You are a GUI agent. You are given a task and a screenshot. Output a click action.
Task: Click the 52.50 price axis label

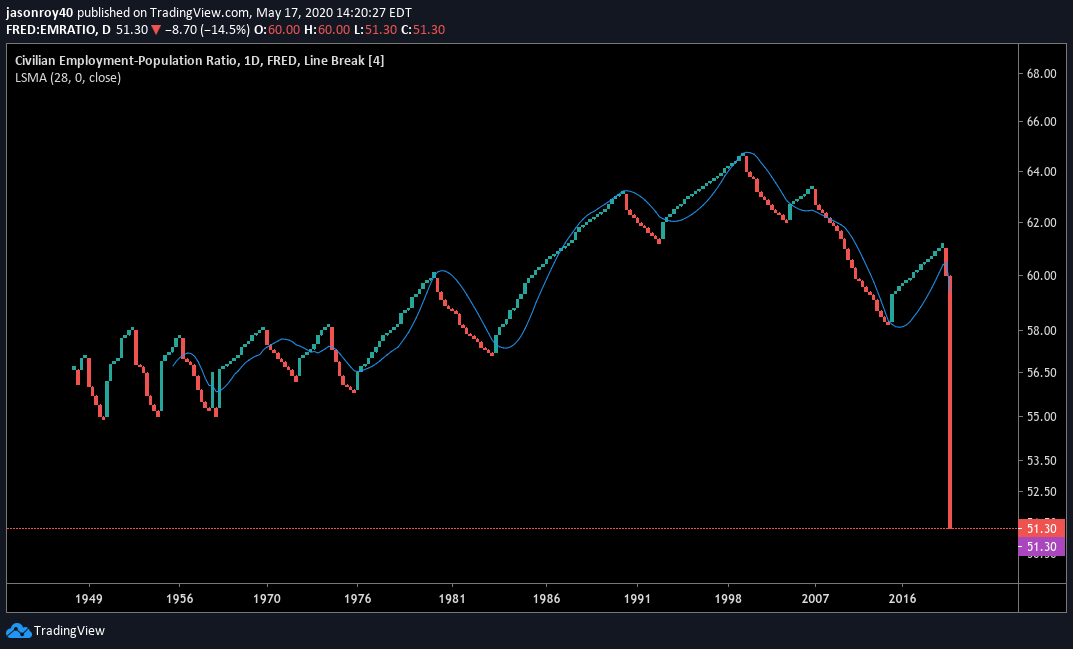[x=1042, y=491]
